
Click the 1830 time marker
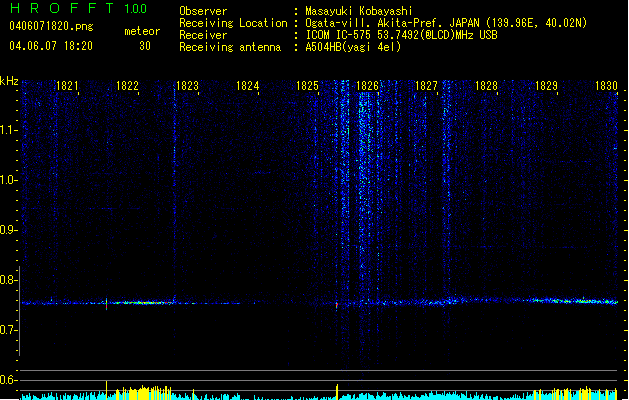tap(606, 86)
